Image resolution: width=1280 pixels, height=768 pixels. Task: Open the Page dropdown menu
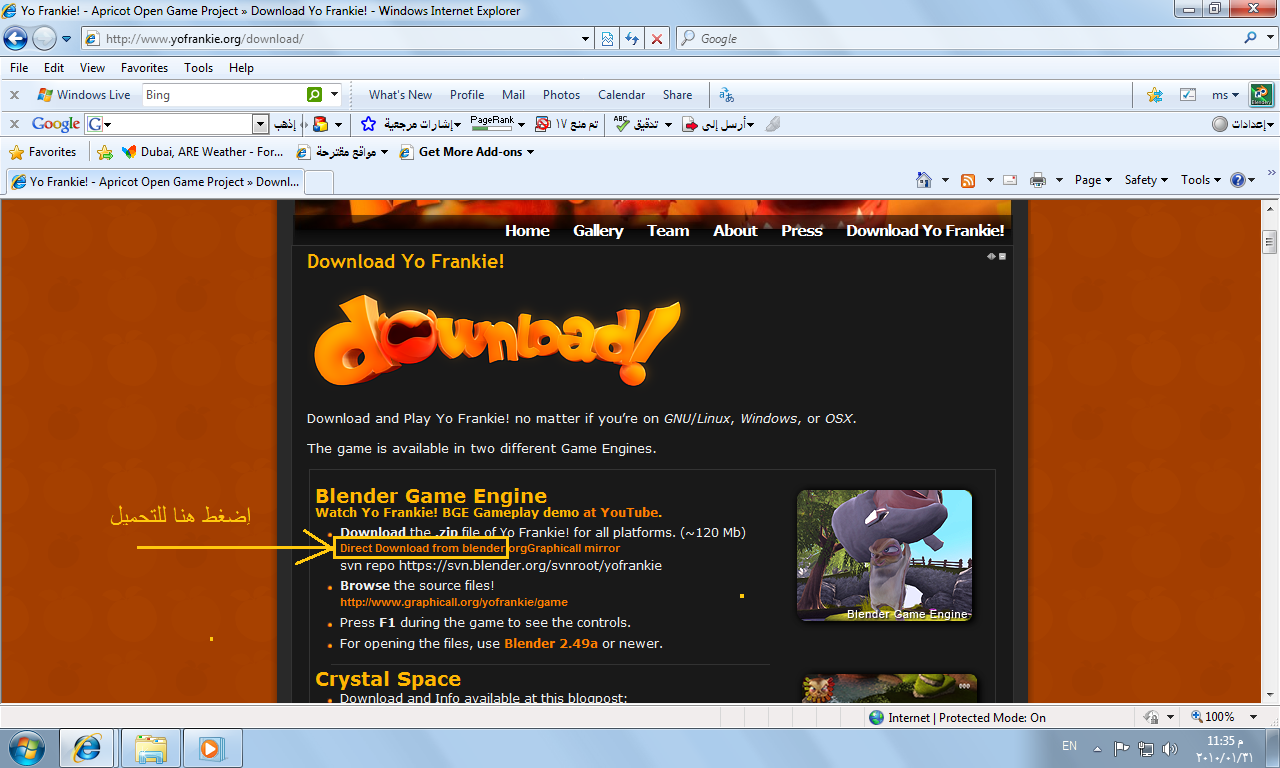coord(1093,180)
